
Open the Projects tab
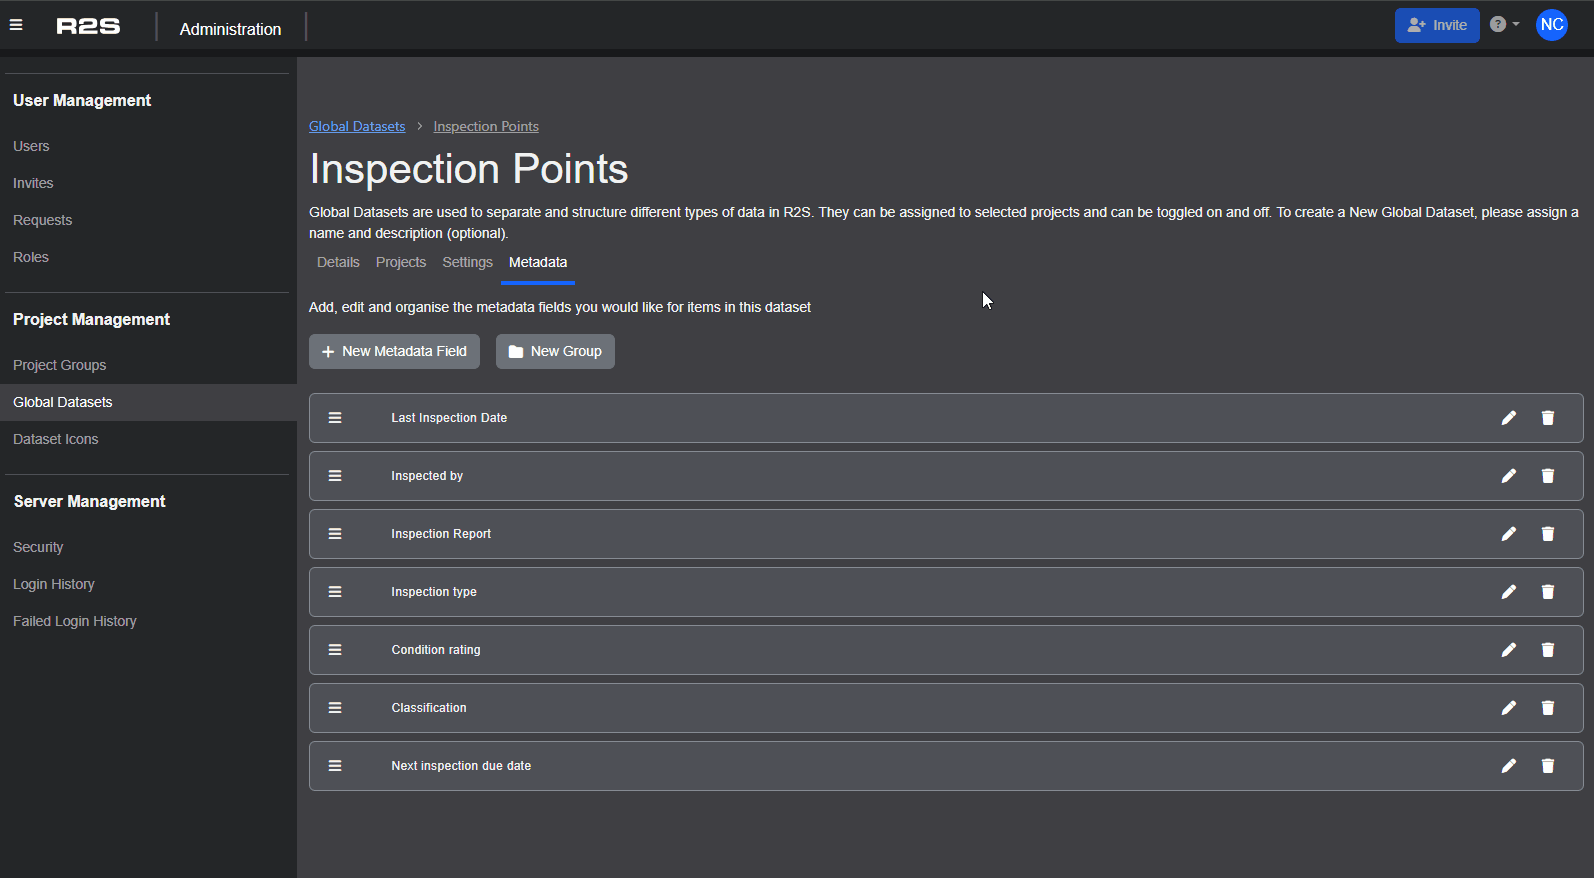401,262
